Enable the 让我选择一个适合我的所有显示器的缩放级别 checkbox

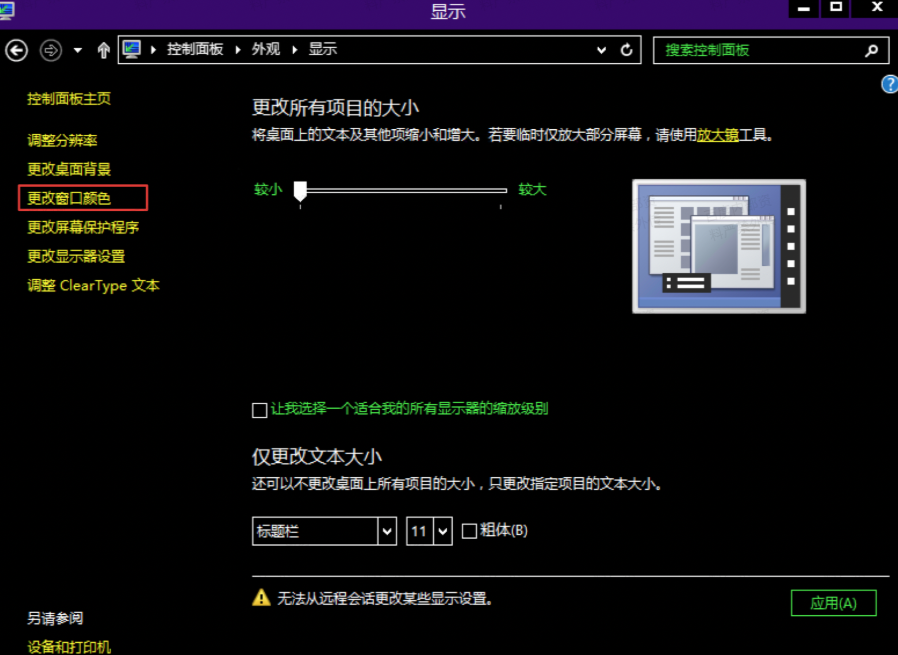click(x=260, y=410)
